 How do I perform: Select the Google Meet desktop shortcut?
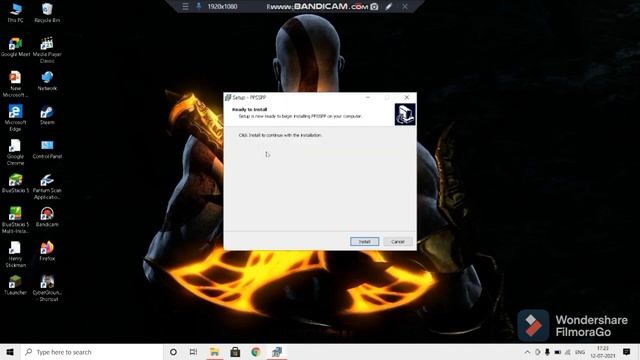point(15,47)
